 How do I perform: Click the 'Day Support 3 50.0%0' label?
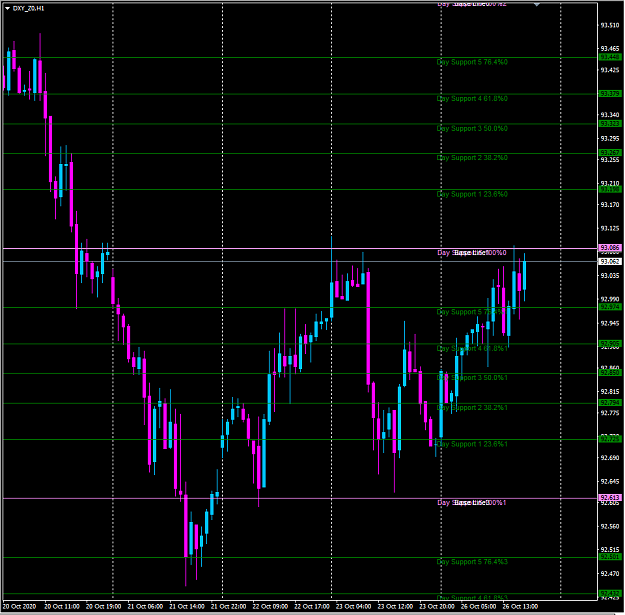coord(472,128)
